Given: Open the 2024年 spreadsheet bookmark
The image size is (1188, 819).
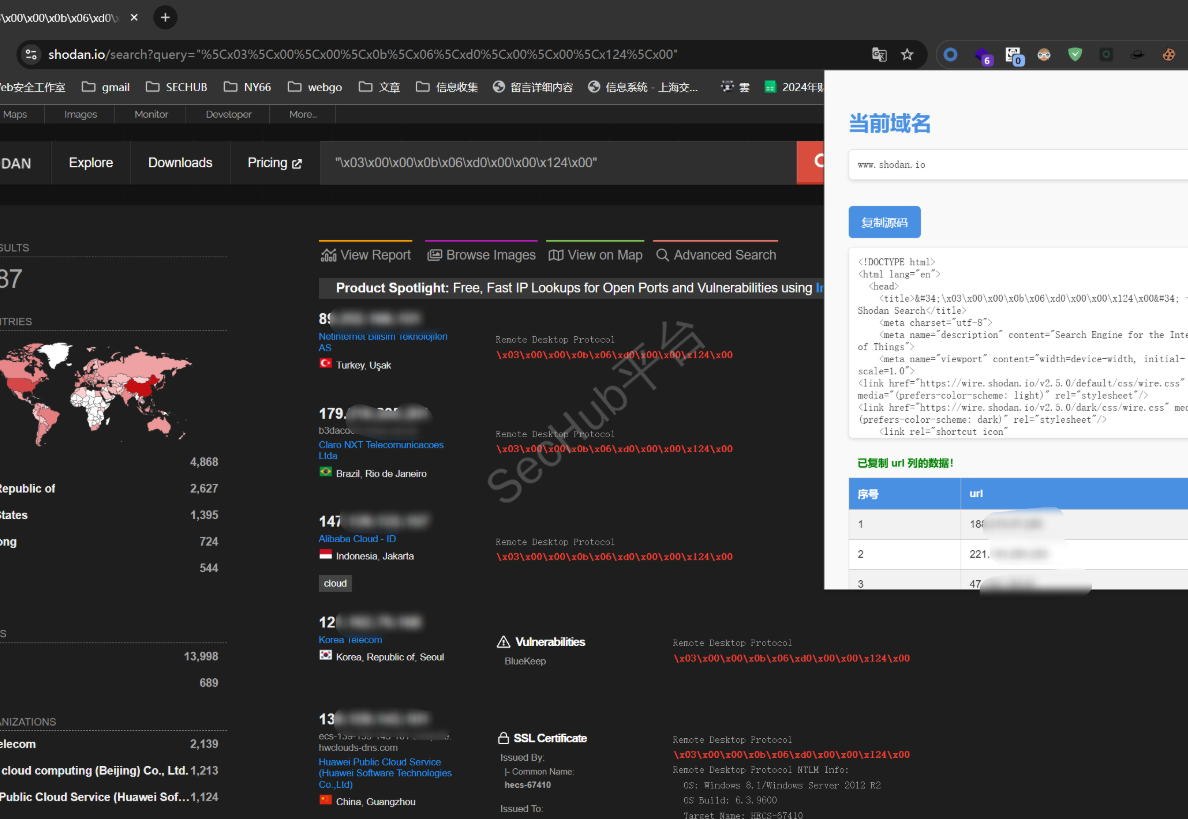Looking at the screenshot, I should coord(793,87).
